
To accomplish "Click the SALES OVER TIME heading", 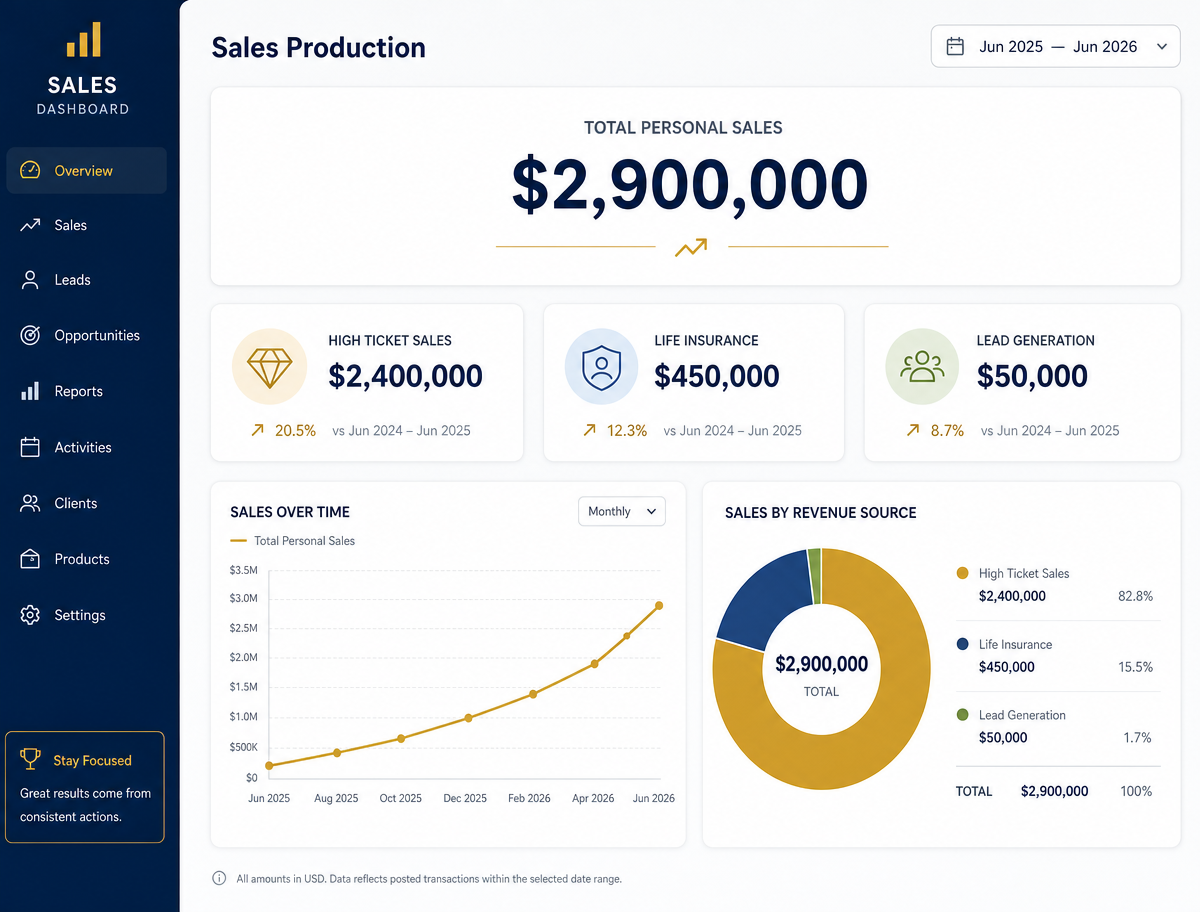I will (290, 512).
